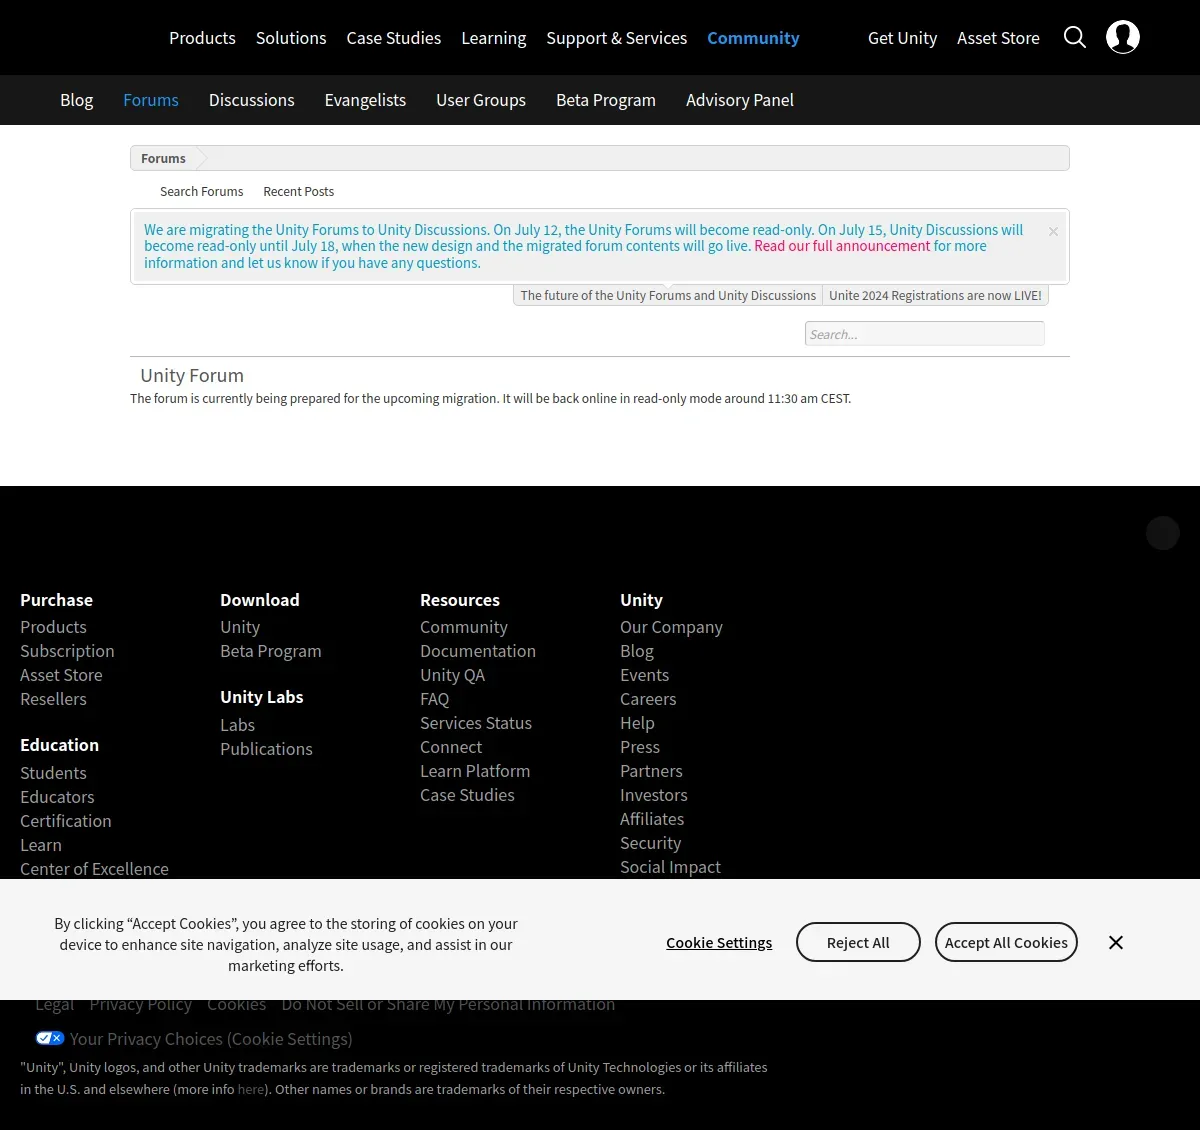Open Our Company link
Image resolution: width=1200 pixels, height=1130 pixels.
coord(671,627)
